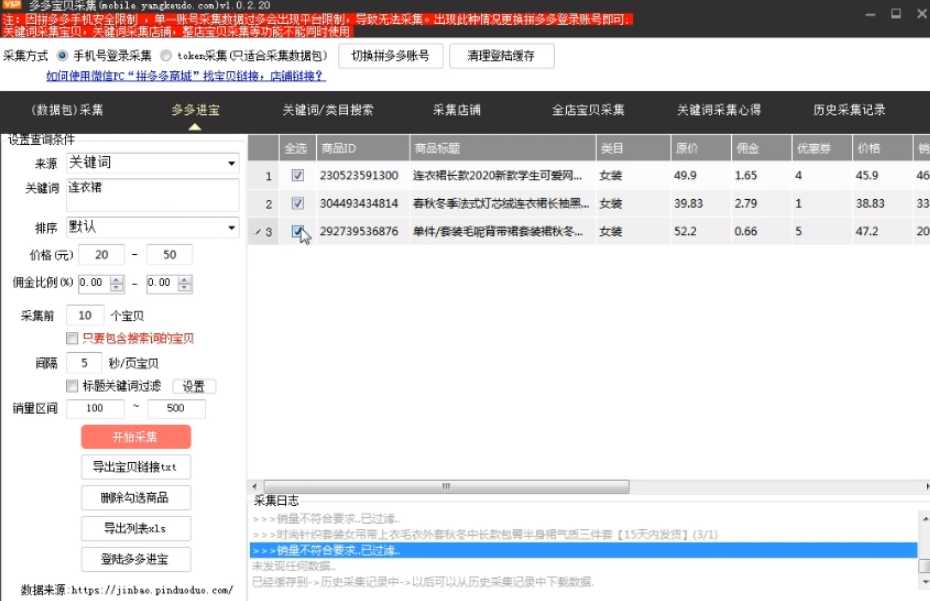Click the 2.79 commission cell
930x601 pixels.
coord(762,203)
